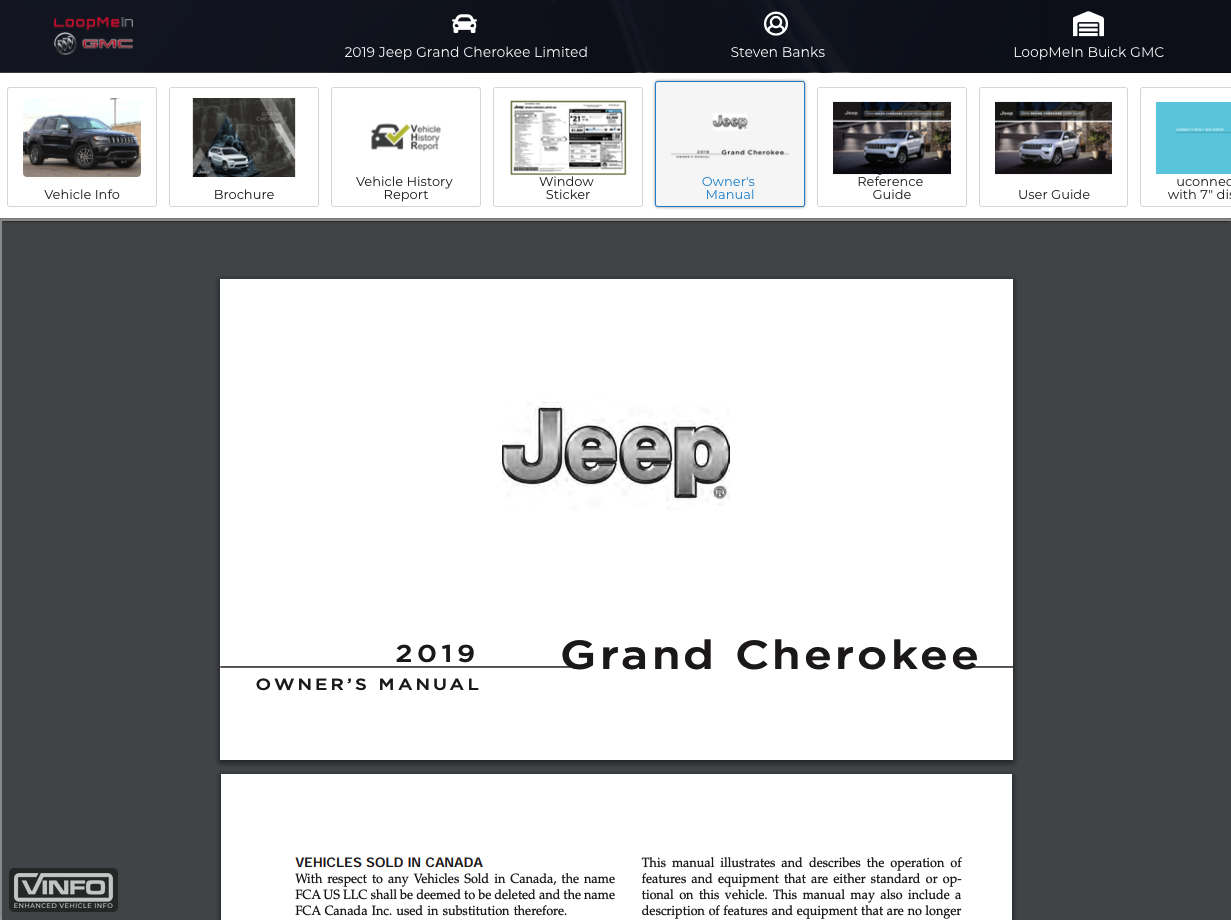This screenshot has width=1231, height=920.
Task: Click the user profile icon
Action: (776, 23)
